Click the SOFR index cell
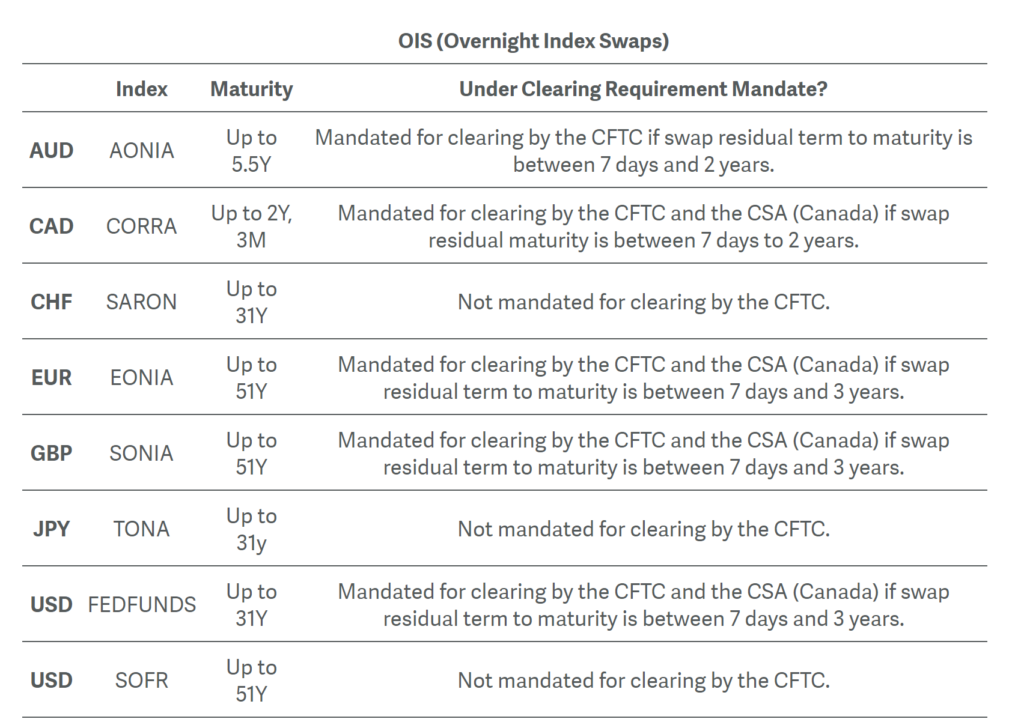 [141, 680]
